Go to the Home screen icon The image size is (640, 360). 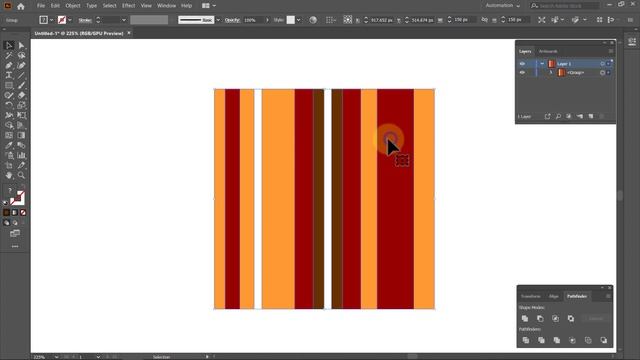coord(21,6)
